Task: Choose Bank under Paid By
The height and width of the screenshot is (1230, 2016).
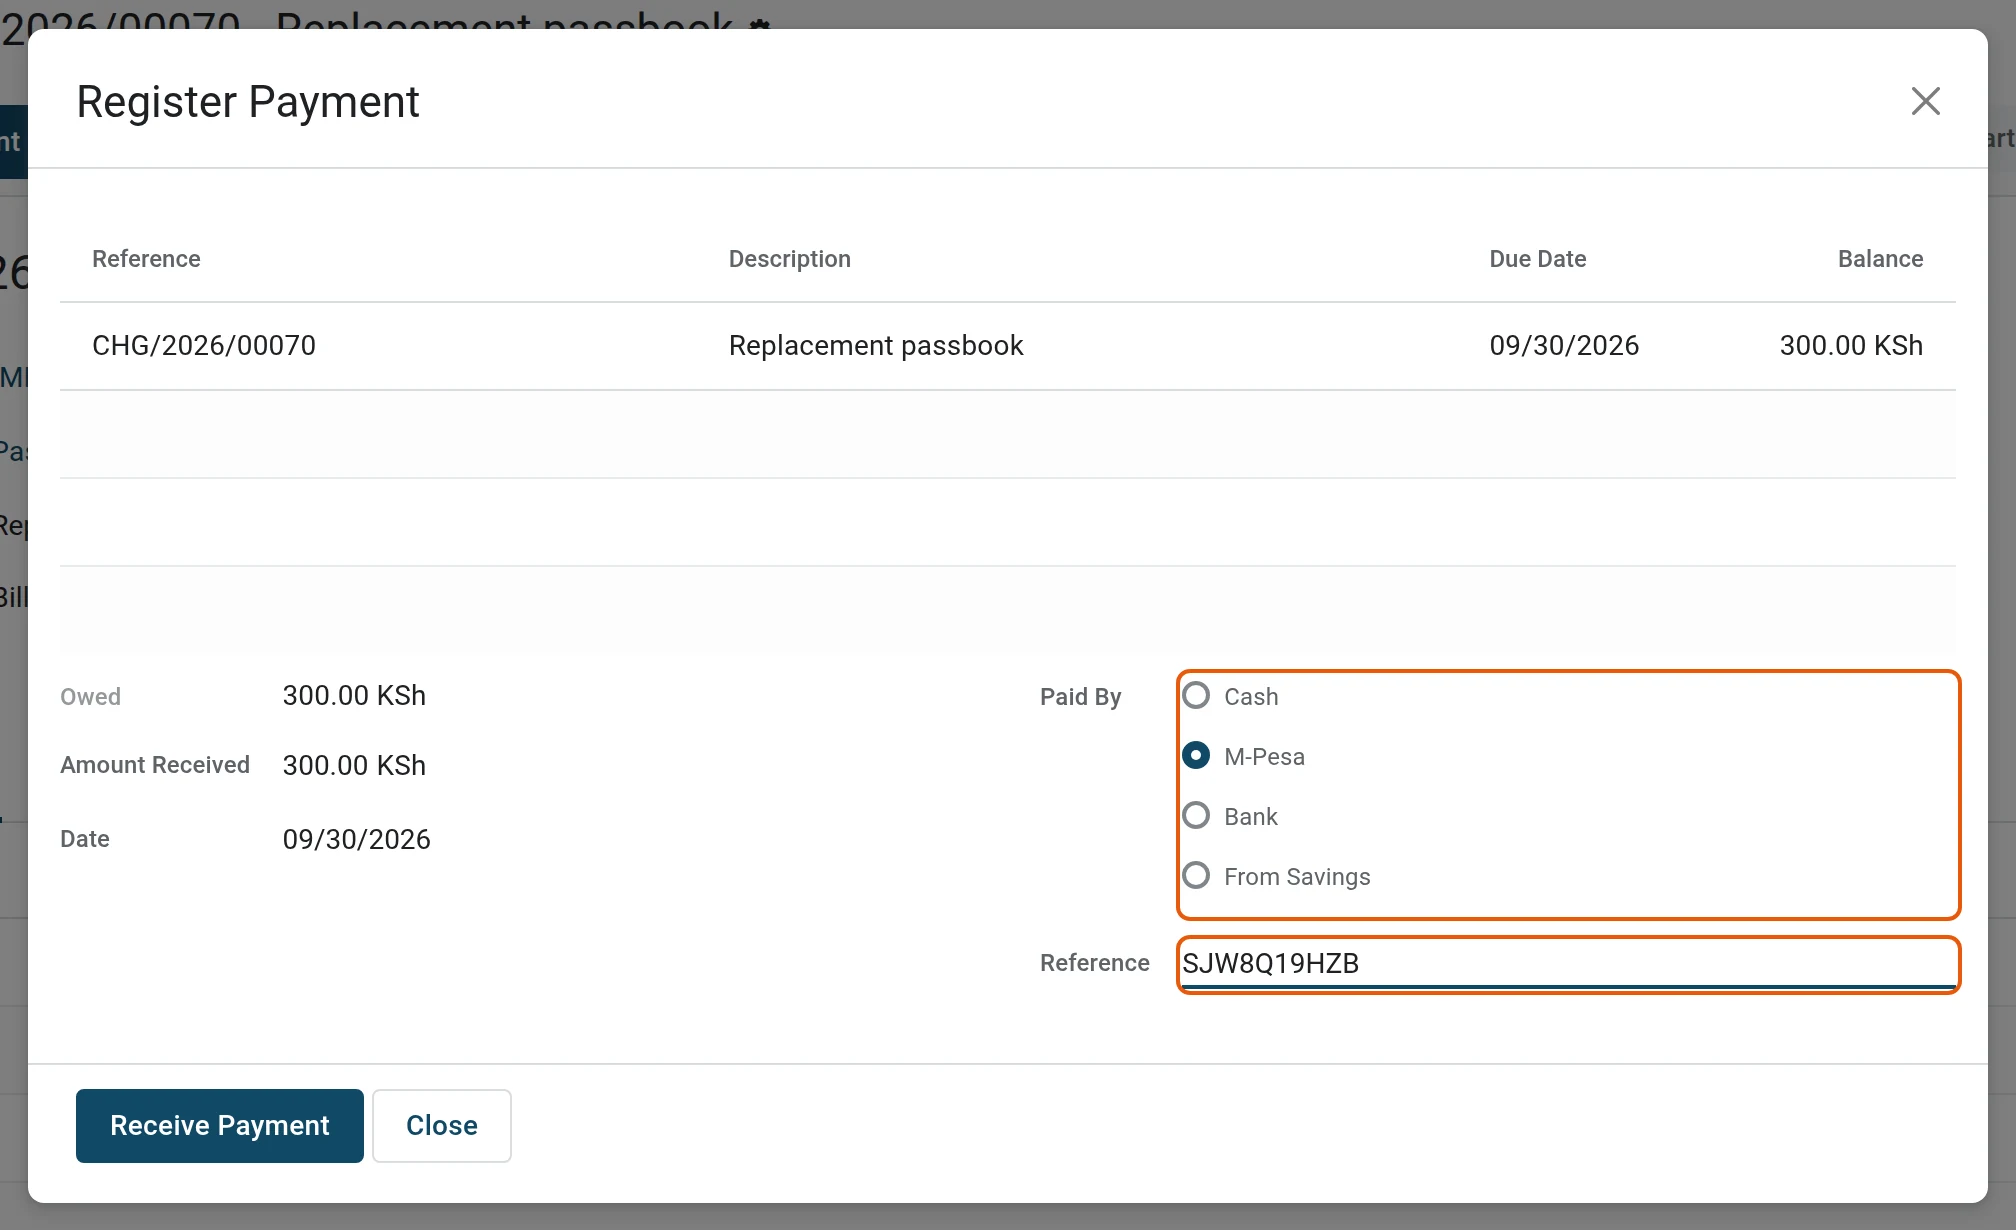Action: [1196, 816]
